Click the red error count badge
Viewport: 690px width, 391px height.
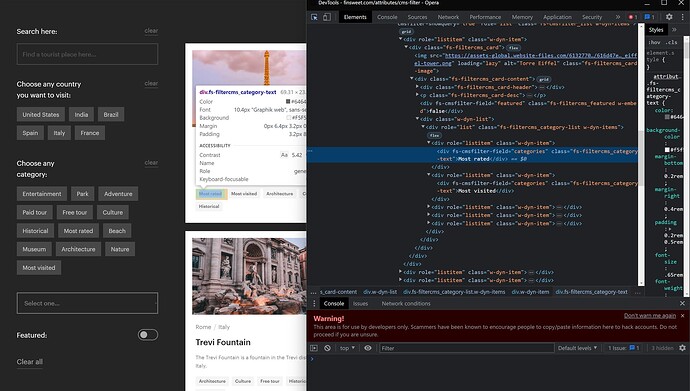click(633, 17)
